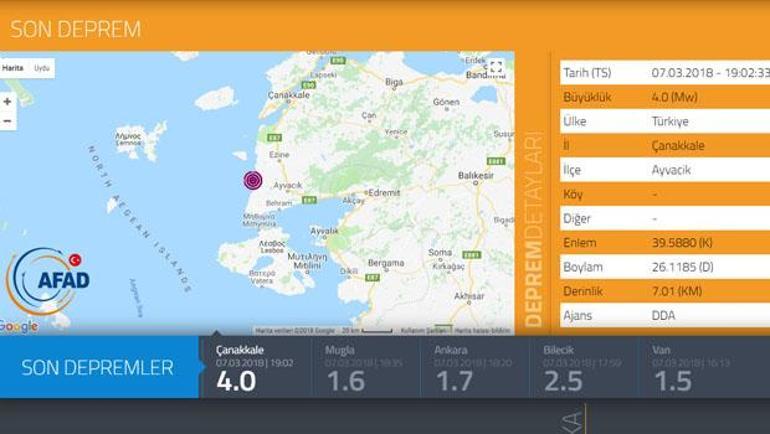Screen dimensions: 770x434
Task: Select the Çanakkale 4.0 earthquake entry
Action: (255, 367)
